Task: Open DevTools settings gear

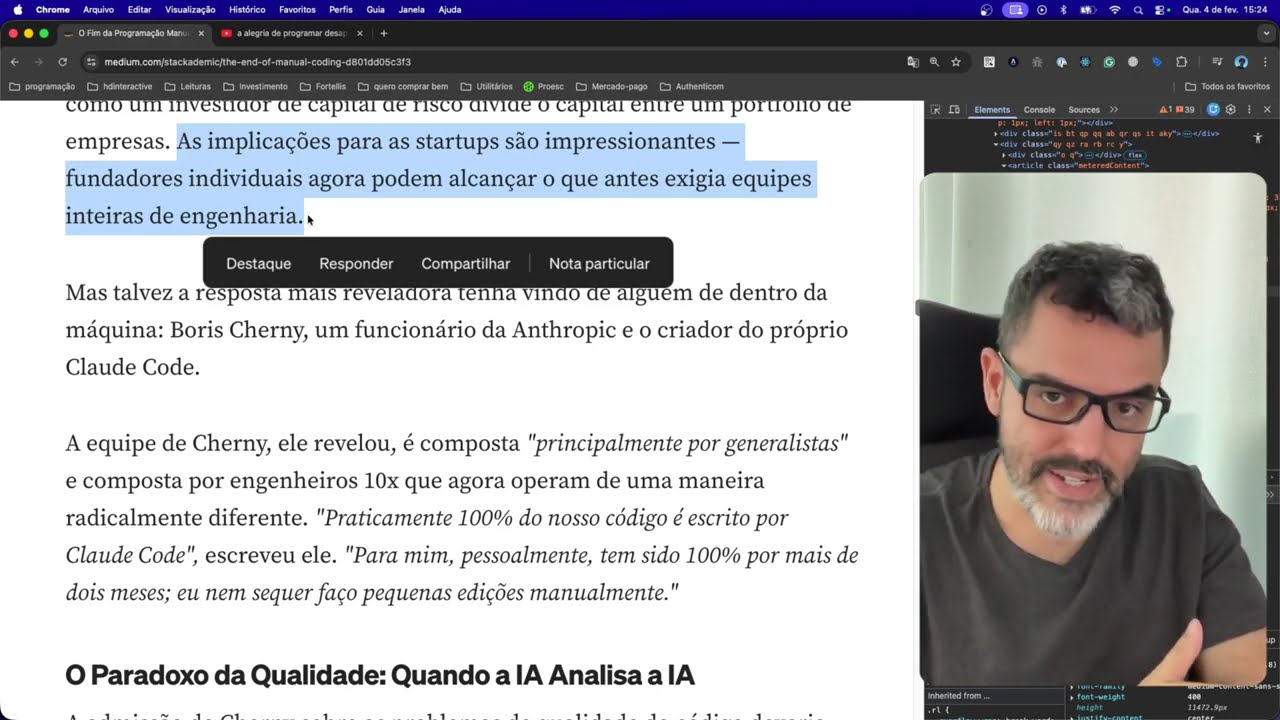Action: coord(1231,110)
